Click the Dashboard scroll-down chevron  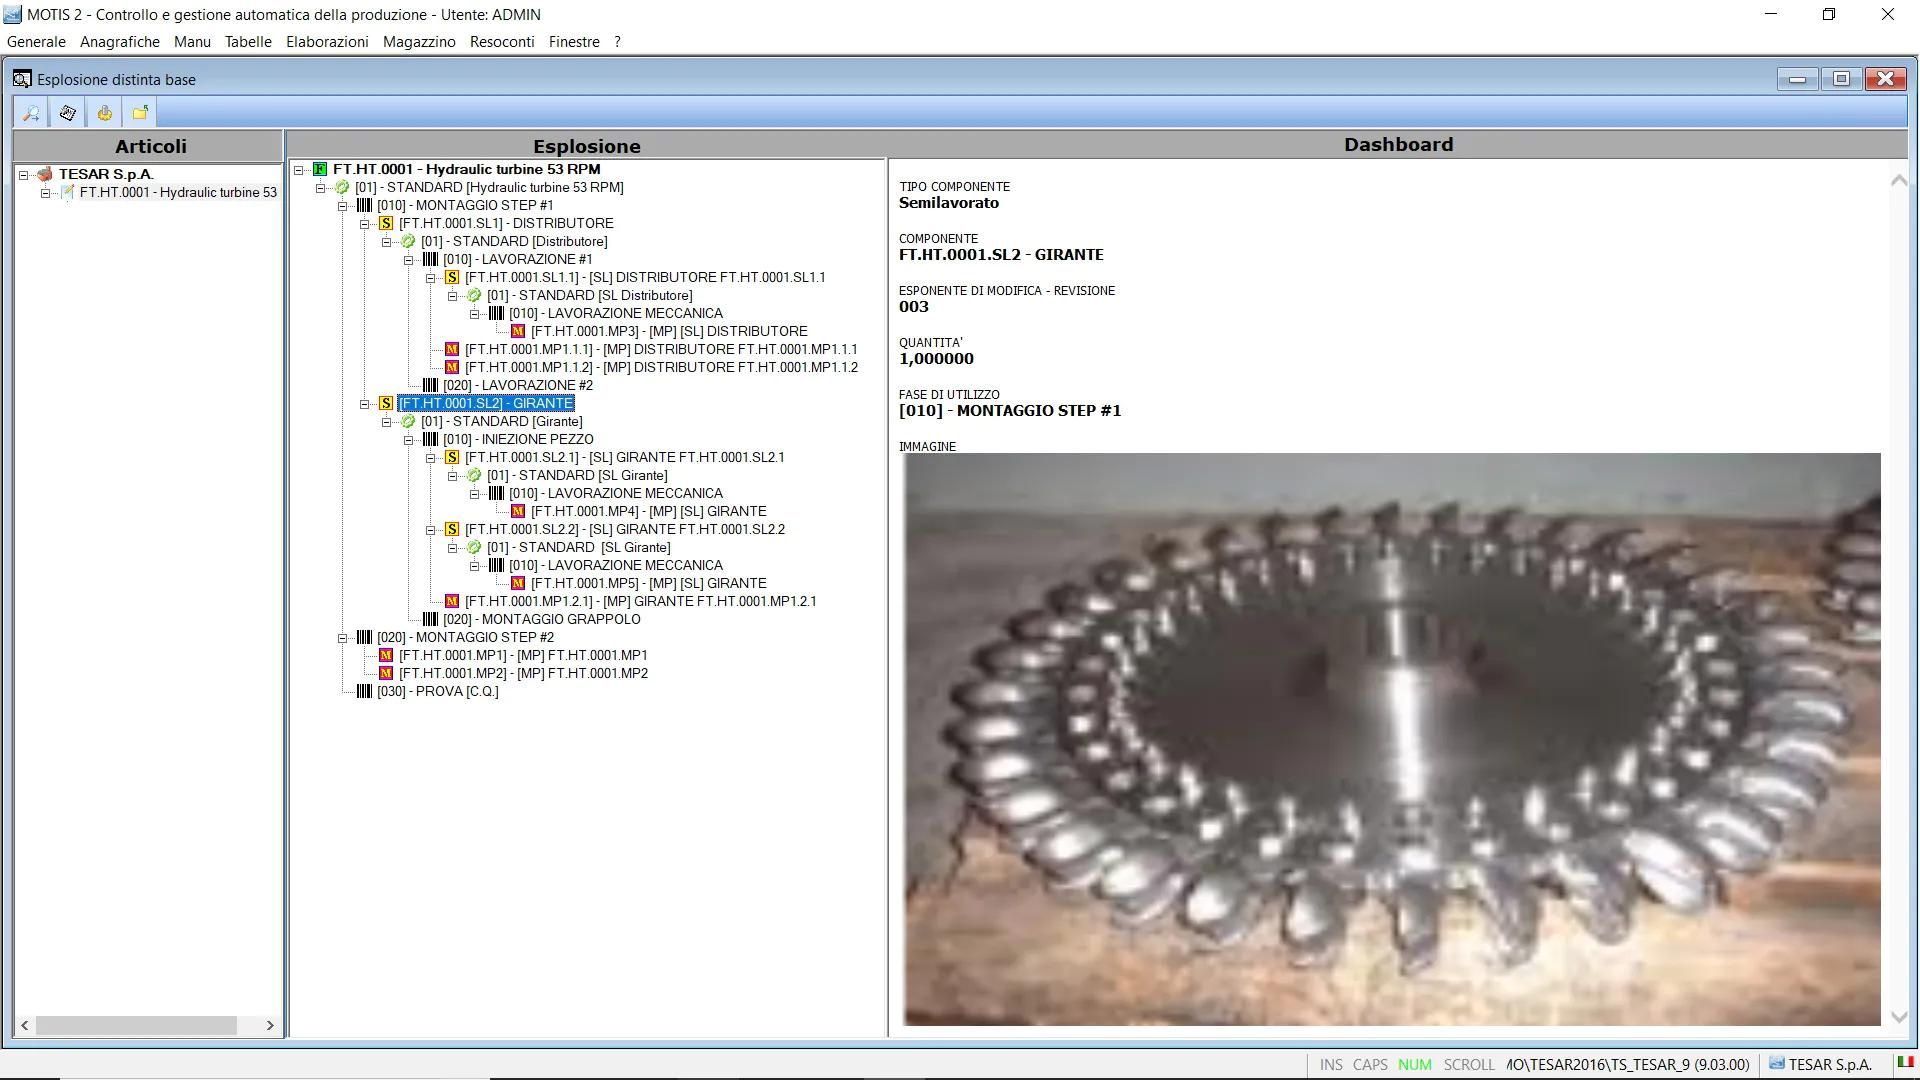click(1898, 1018)
